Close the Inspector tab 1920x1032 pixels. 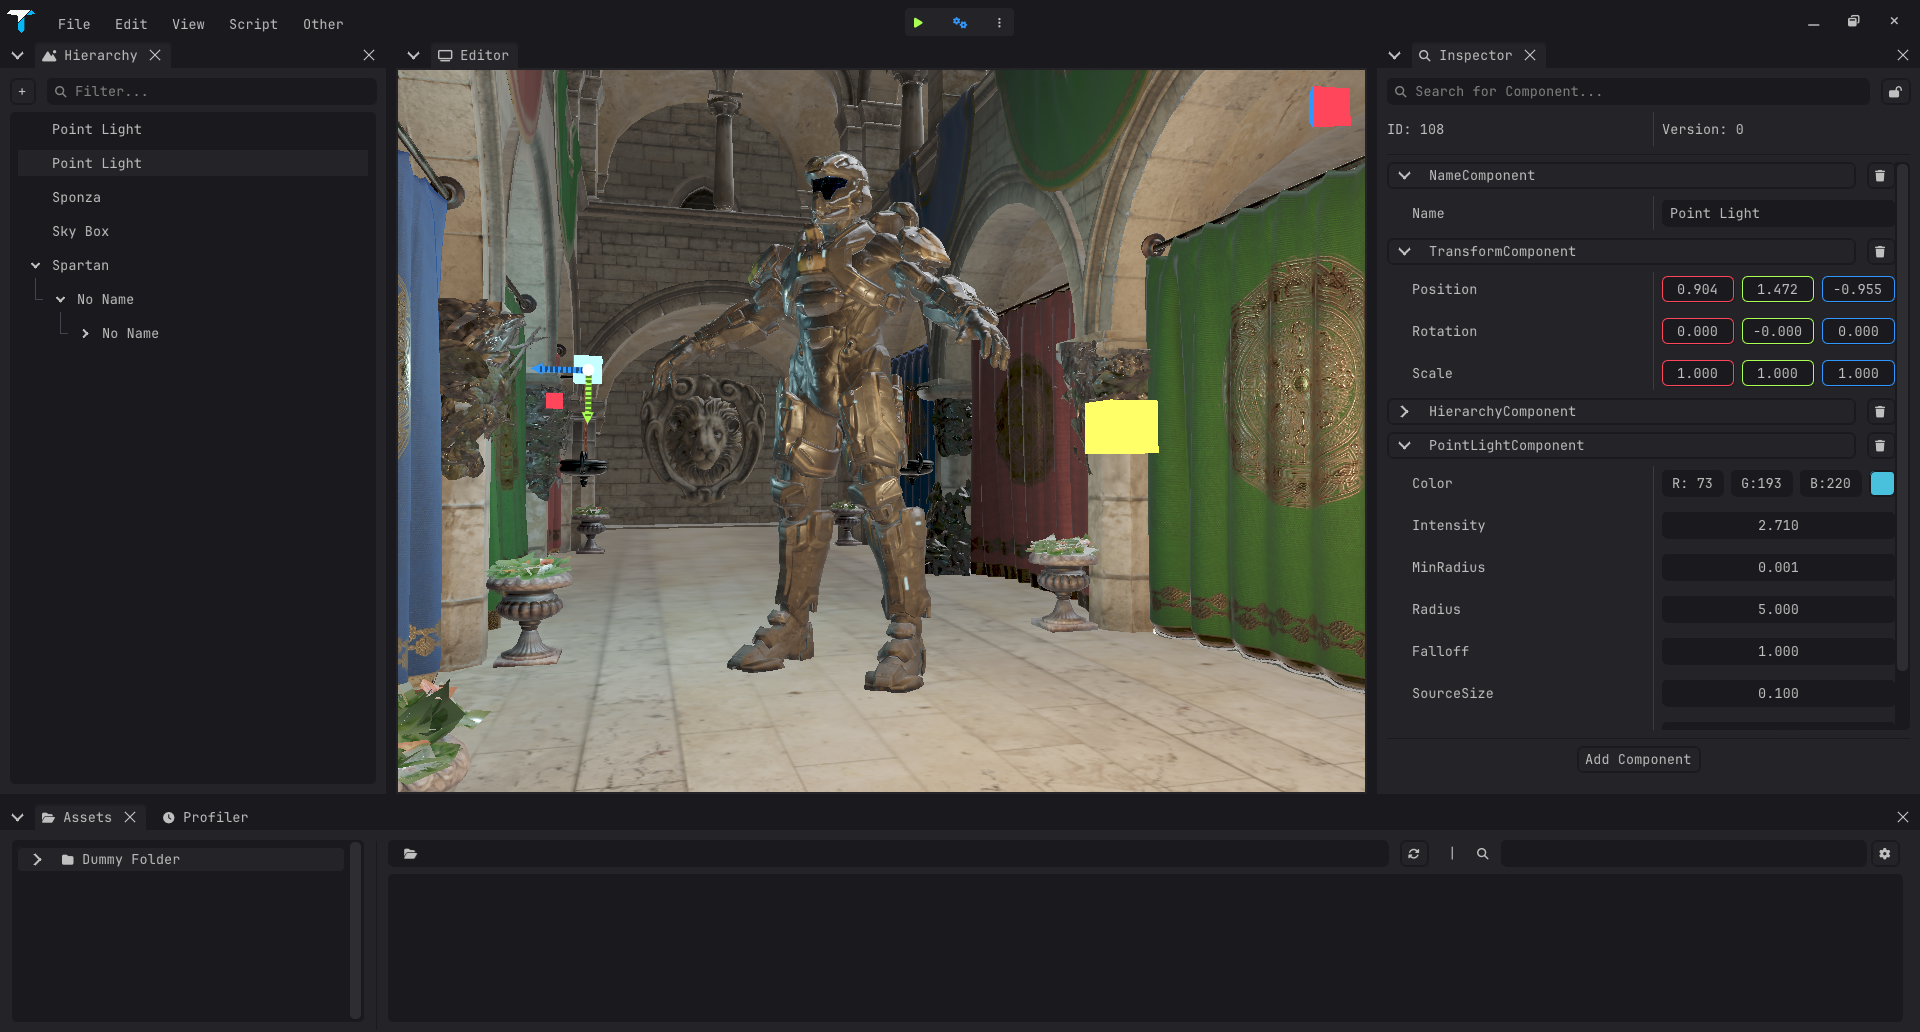[1530, 56]
